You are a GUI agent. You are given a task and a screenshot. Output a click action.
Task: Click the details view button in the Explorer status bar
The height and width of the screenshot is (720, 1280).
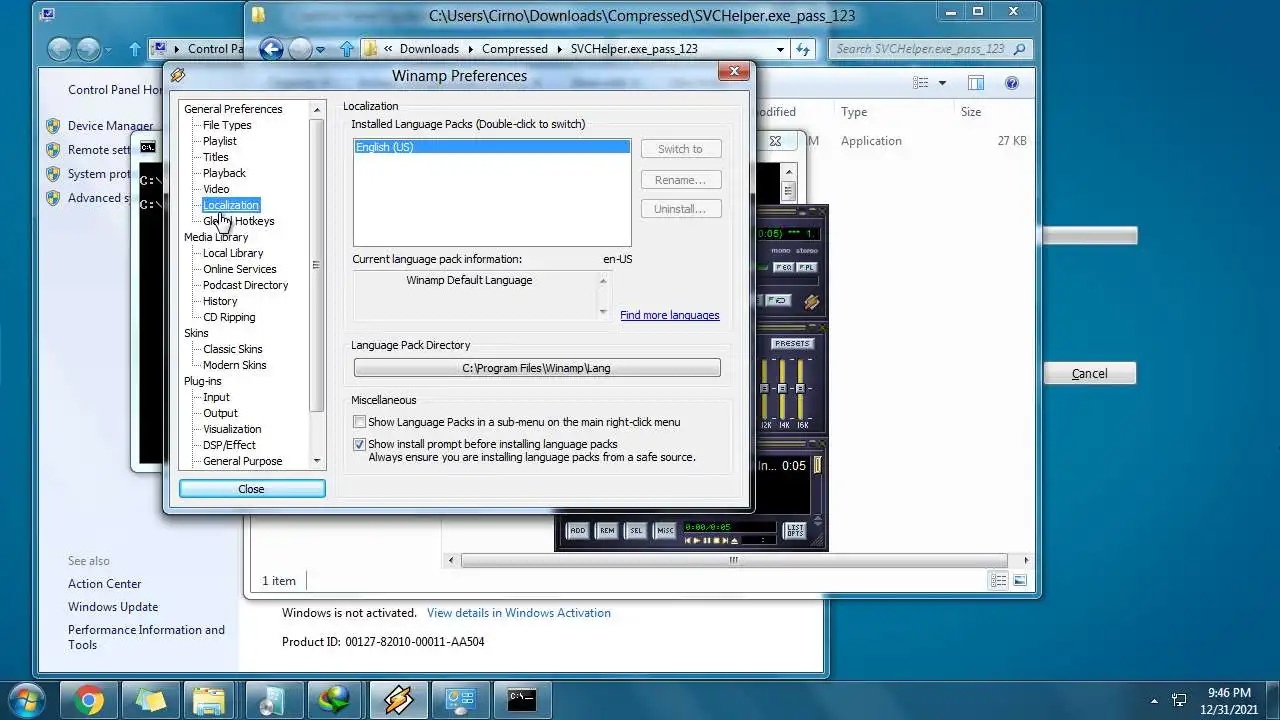998,580
